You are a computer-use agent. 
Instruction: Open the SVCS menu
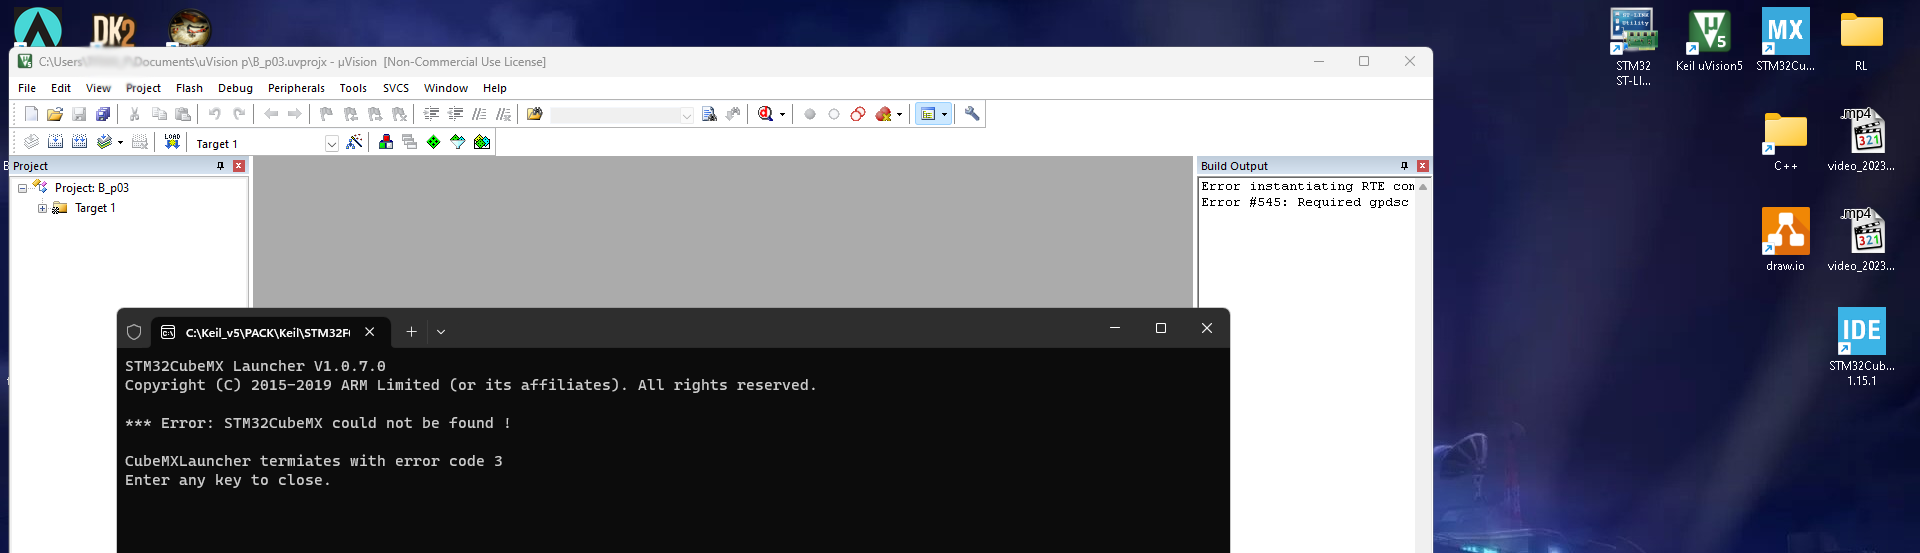396,88
